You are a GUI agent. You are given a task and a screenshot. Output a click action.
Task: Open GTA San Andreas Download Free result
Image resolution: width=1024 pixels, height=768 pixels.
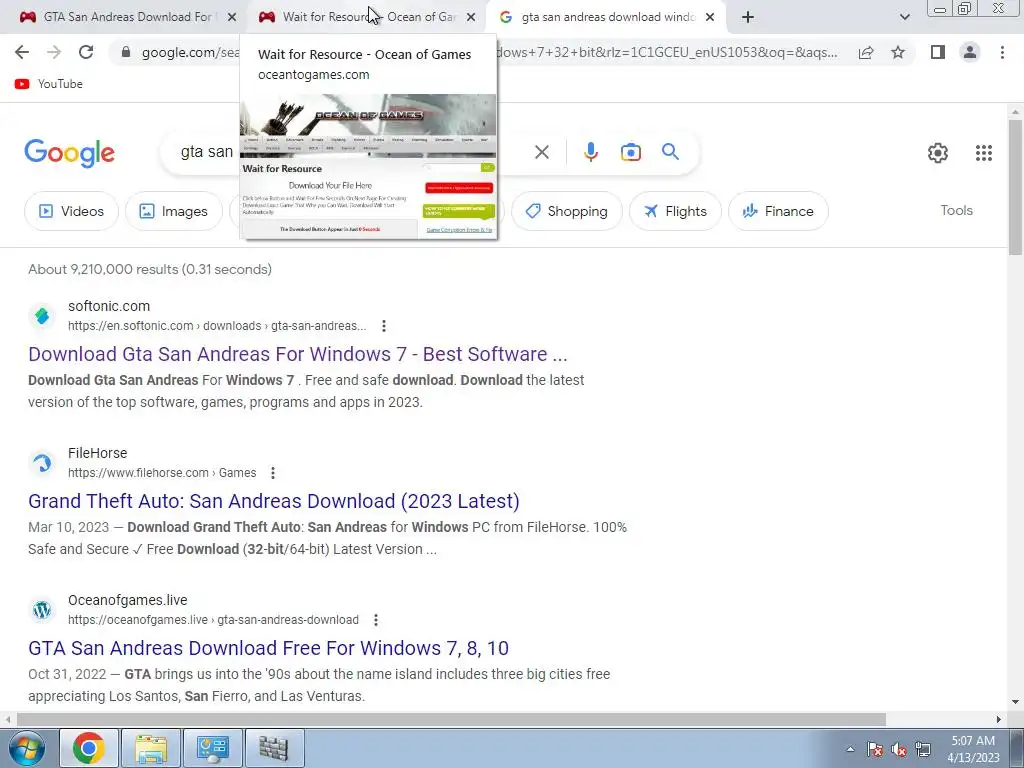(268, 648)
